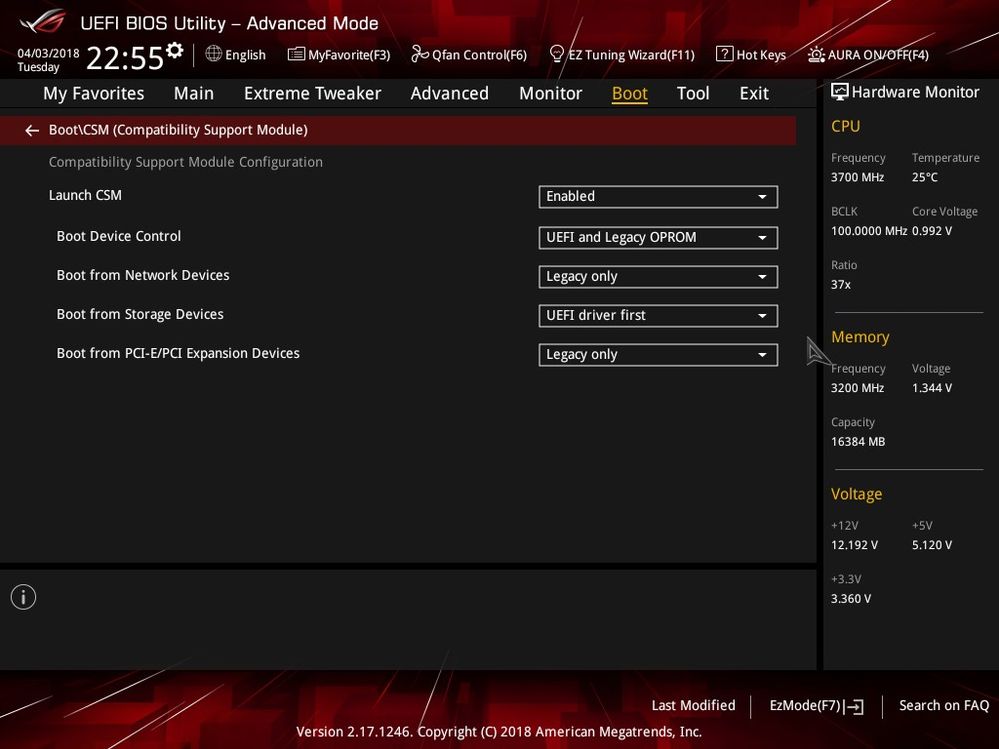Click the Memory frequency value 3200 MHz
Viewport: 999px width, 749px height.
coord(858,388)
